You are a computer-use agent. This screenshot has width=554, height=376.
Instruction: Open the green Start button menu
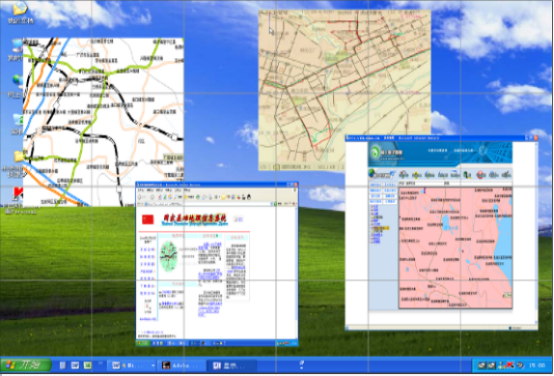click(26, 365)
